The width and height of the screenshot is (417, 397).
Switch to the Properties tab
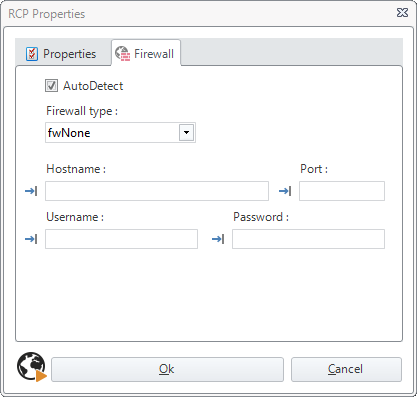(63, 54)
